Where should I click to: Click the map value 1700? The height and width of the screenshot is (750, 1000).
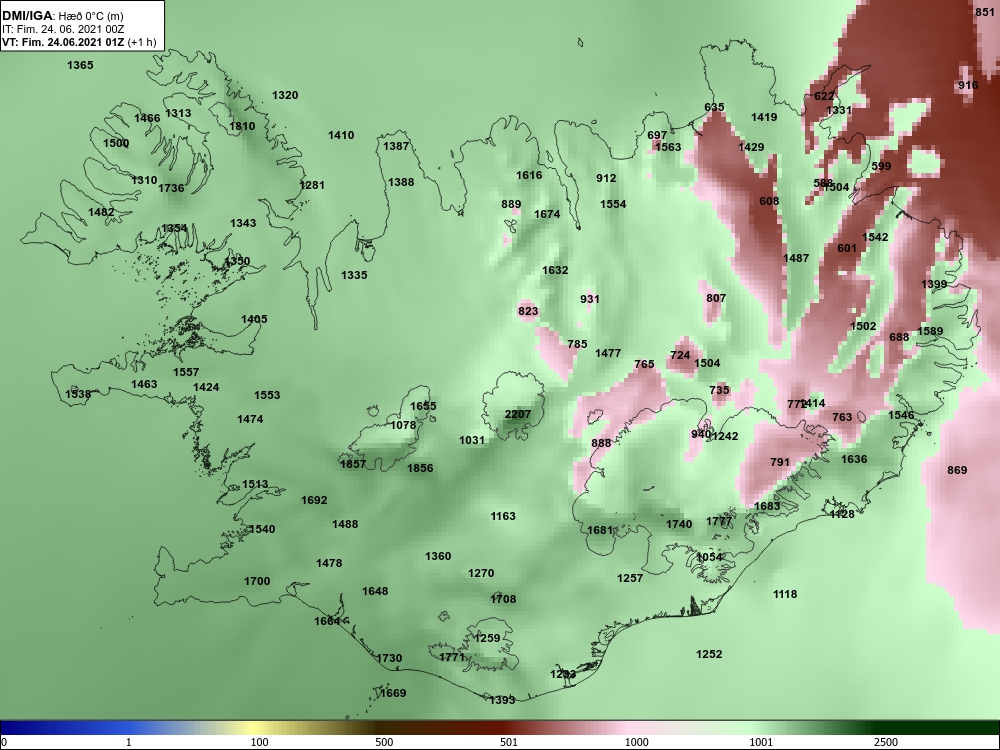click(x=257, y=581)
